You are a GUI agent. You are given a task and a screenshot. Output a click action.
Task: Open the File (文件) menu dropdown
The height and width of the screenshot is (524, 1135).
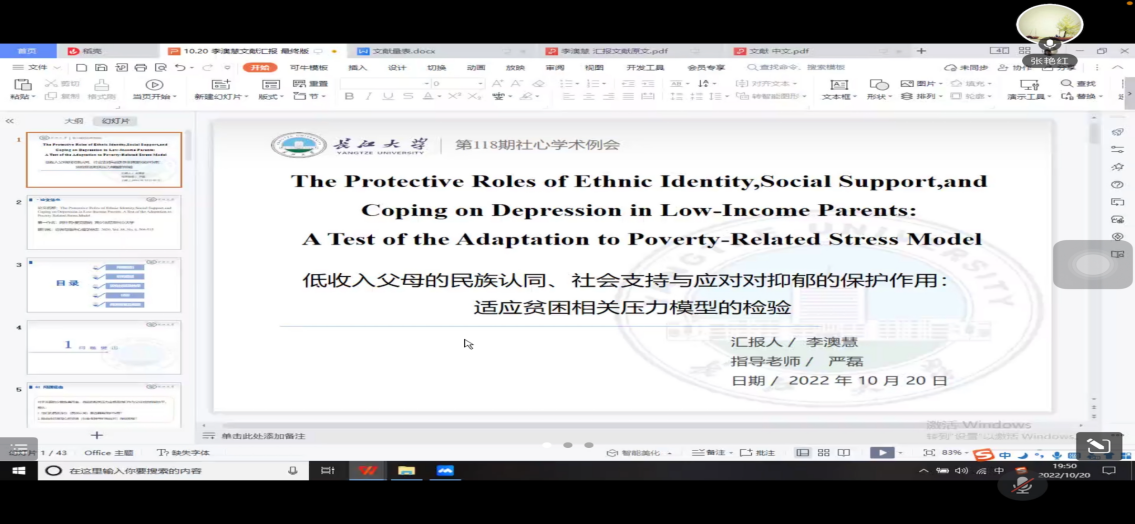pos(38,67)
